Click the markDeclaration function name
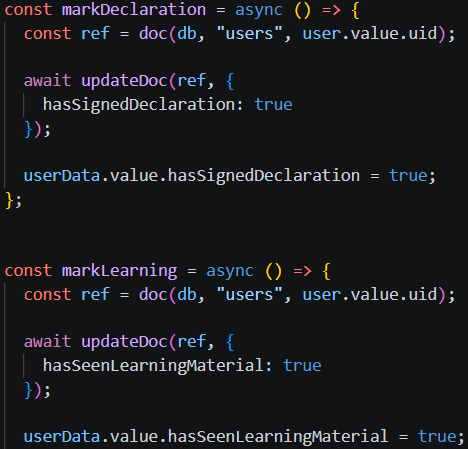Image resolution: width=468 pixels, height=449 pixels. pyautogui.click(x=134, y=9)
